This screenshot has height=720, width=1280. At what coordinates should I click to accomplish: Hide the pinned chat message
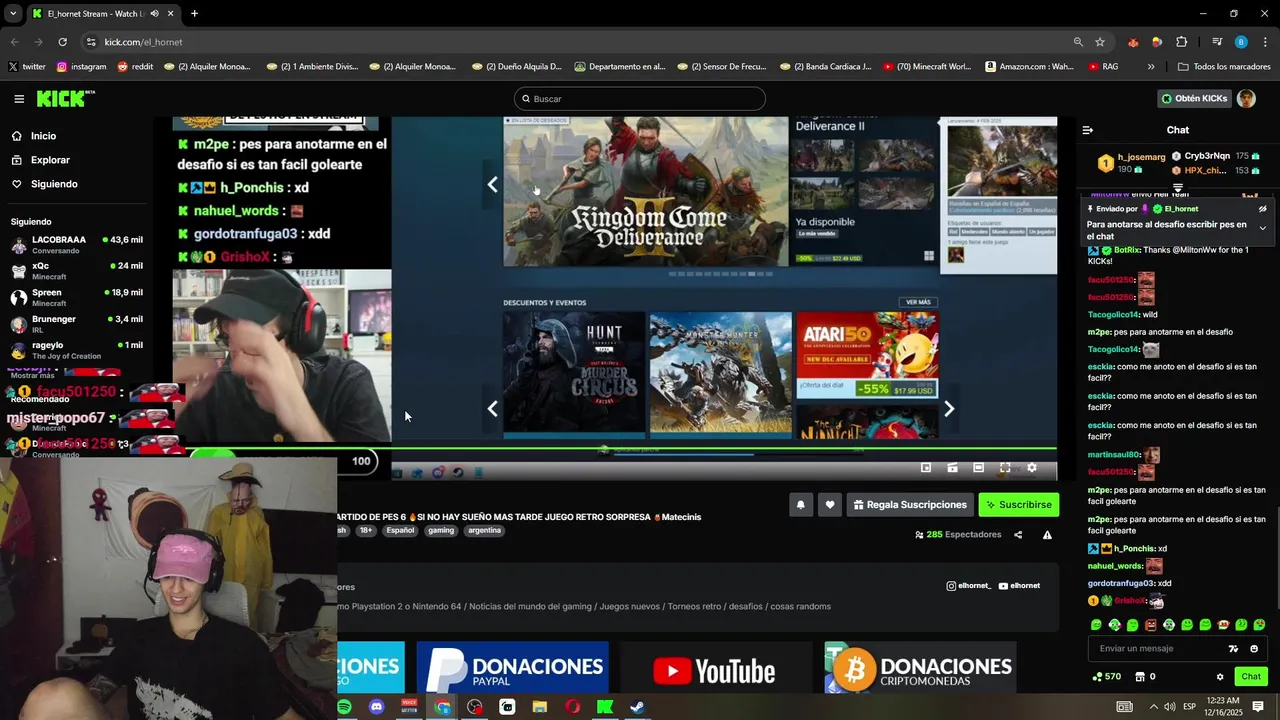click(x=1263, y=209)
